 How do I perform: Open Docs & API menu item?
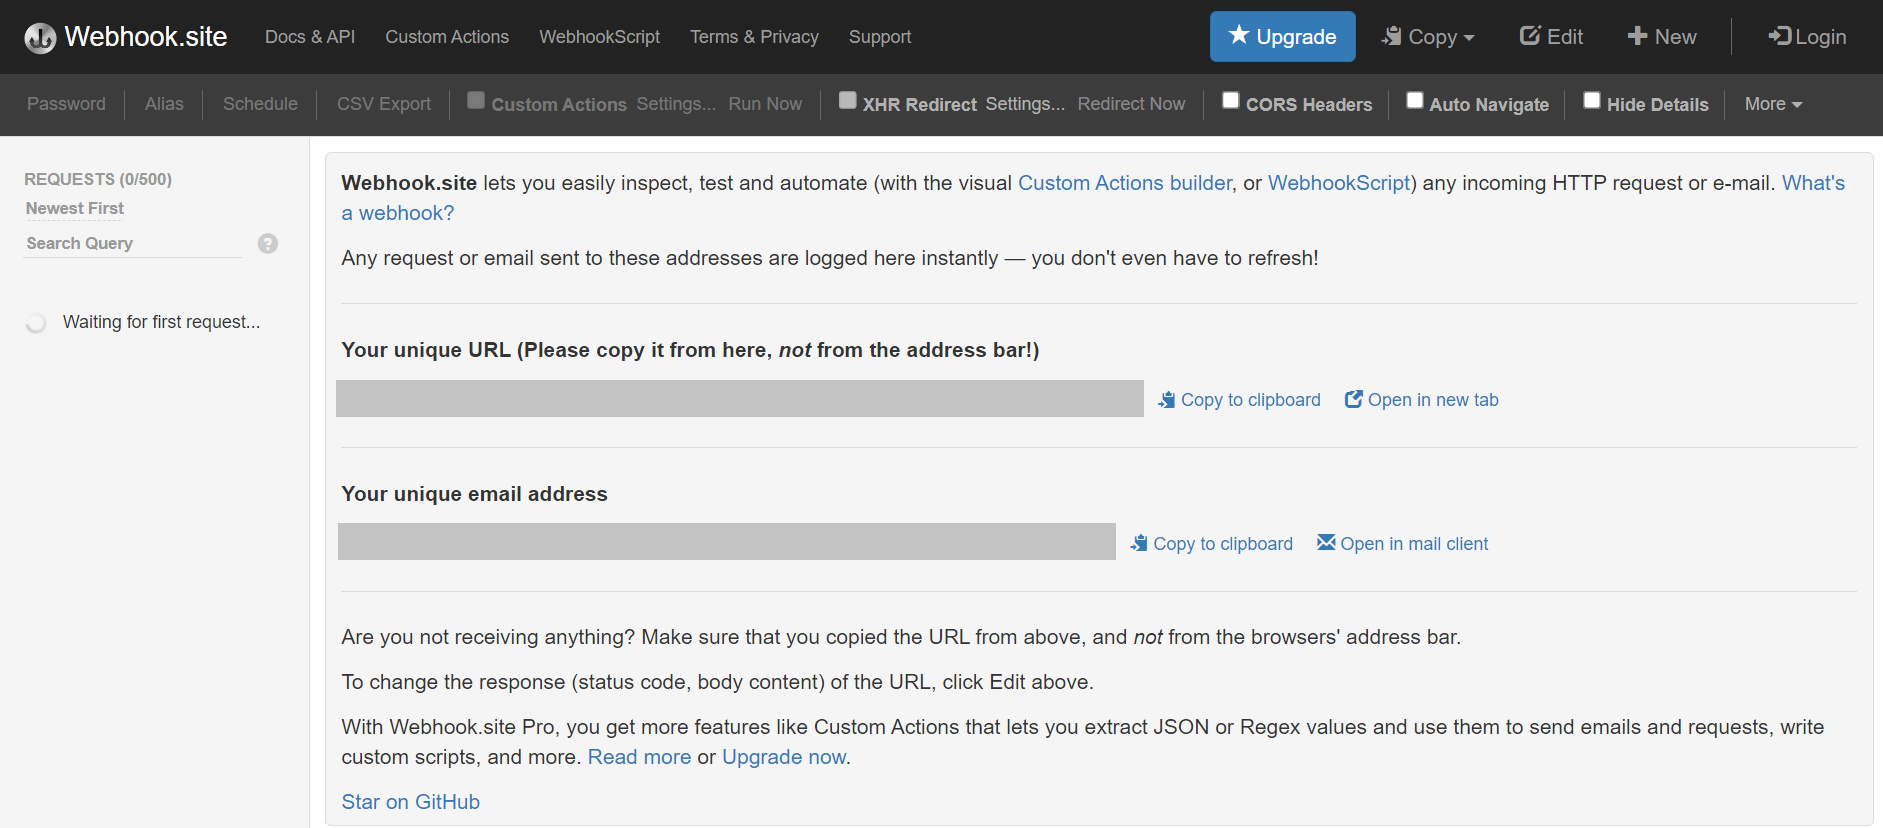pyautogui.click(x=310, y=37)
